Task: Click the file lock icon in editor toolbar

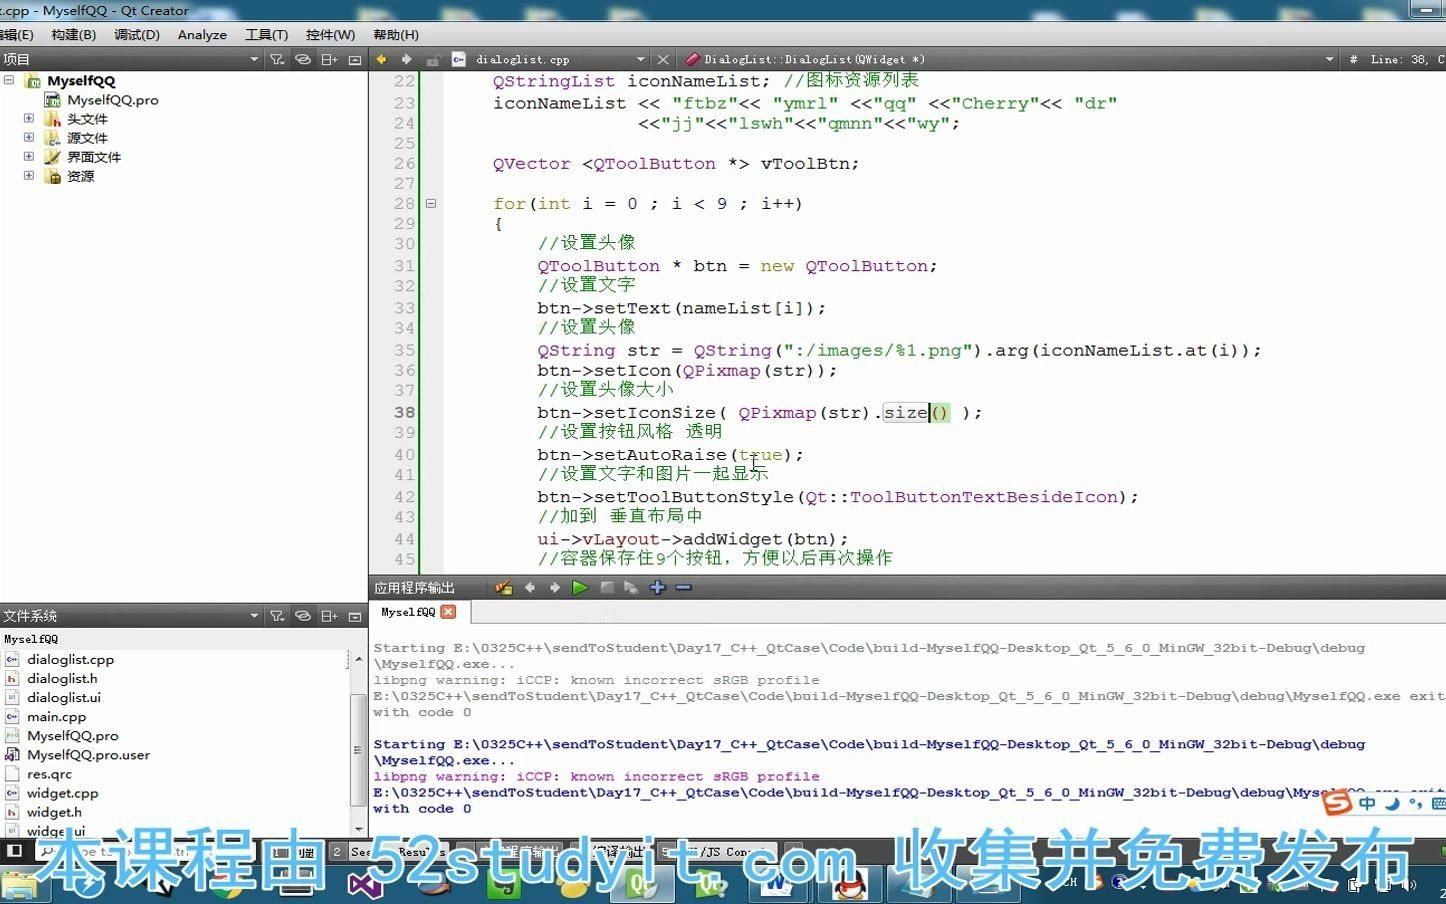Action: point(432,60)
